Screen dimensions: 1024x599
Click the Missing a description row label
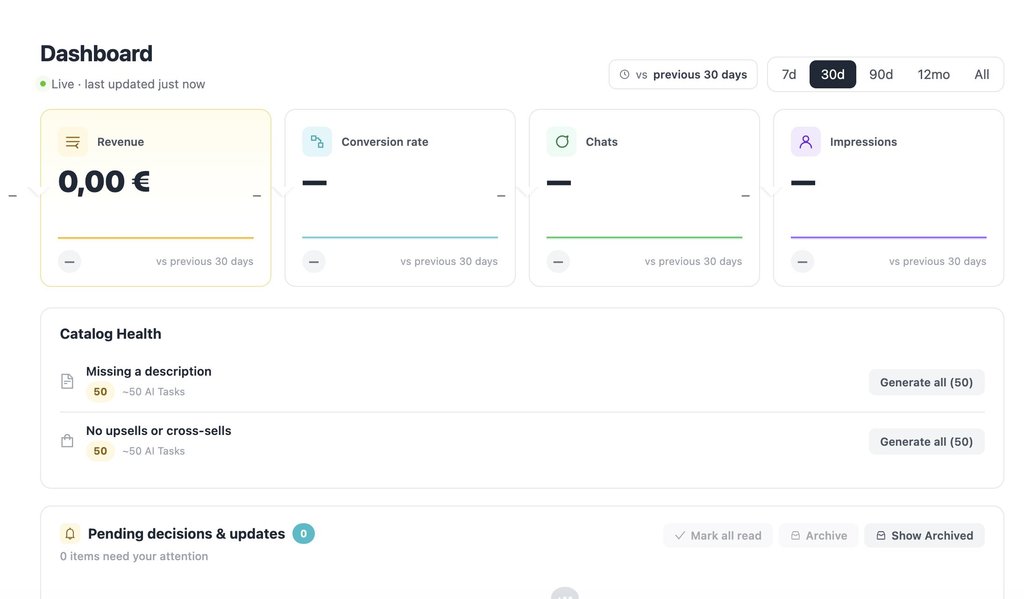tap(149, 371)
